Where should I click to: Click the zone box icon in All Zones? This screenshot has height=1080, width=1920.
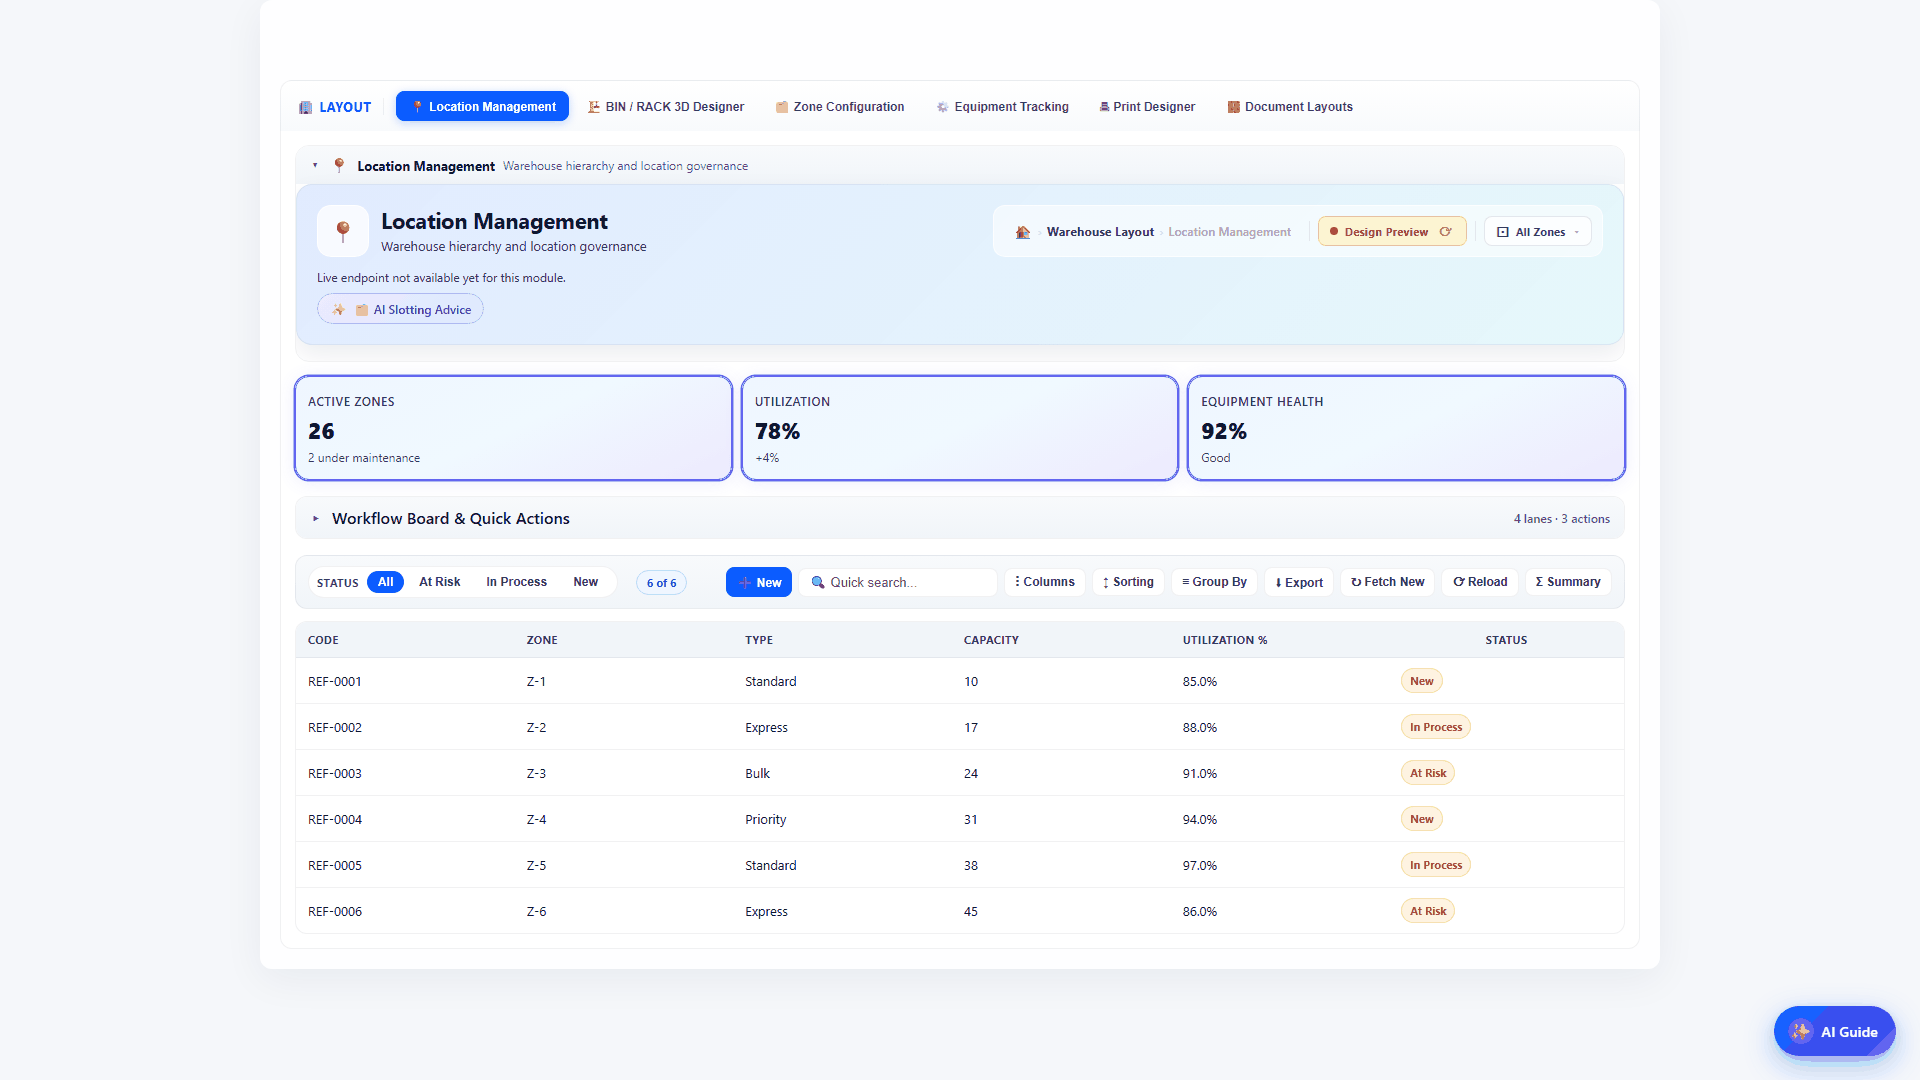(x=1502, y=232)
